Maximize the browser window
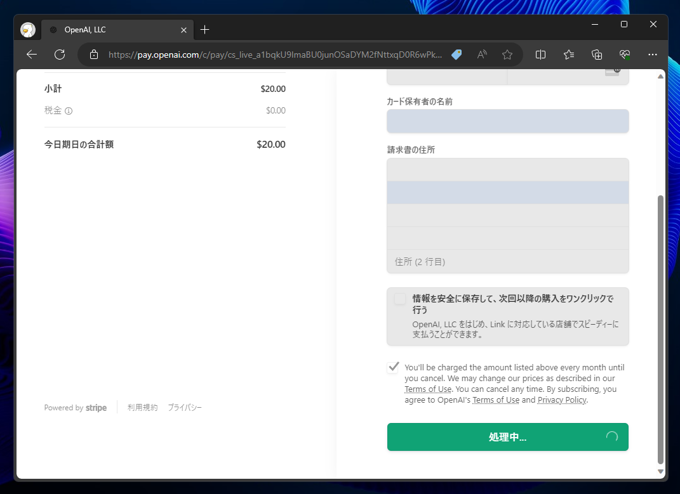The width and height of the screenshot is (680, 494). click(x=624, y=24)
